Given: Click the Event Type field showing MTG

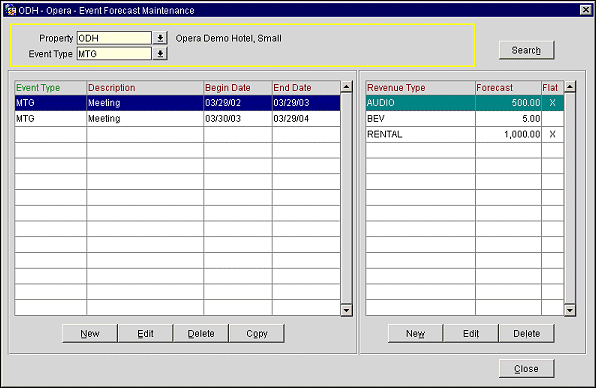Looking at the screenshot, I should 114,54.
